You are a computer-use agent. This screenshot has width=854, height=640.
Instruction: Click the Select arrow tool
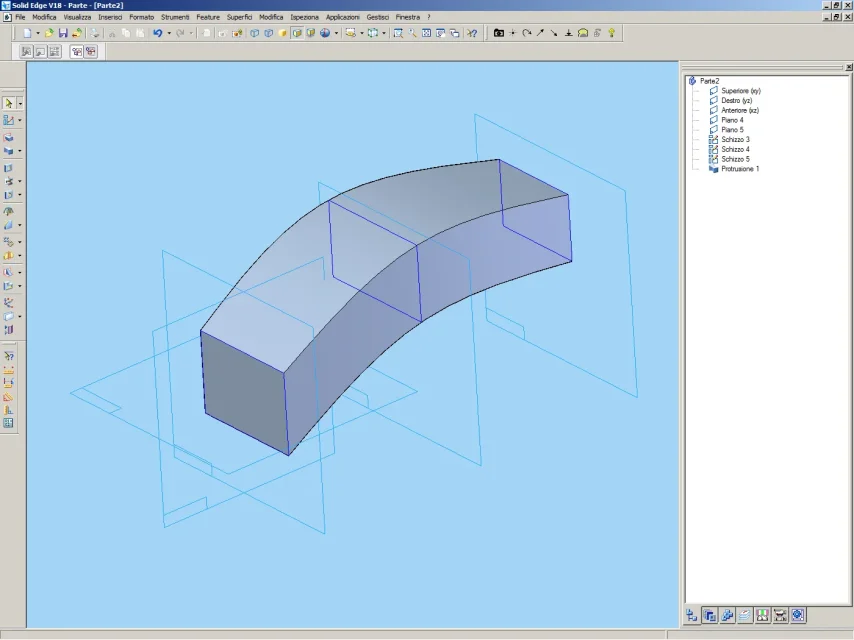point(9,103)
